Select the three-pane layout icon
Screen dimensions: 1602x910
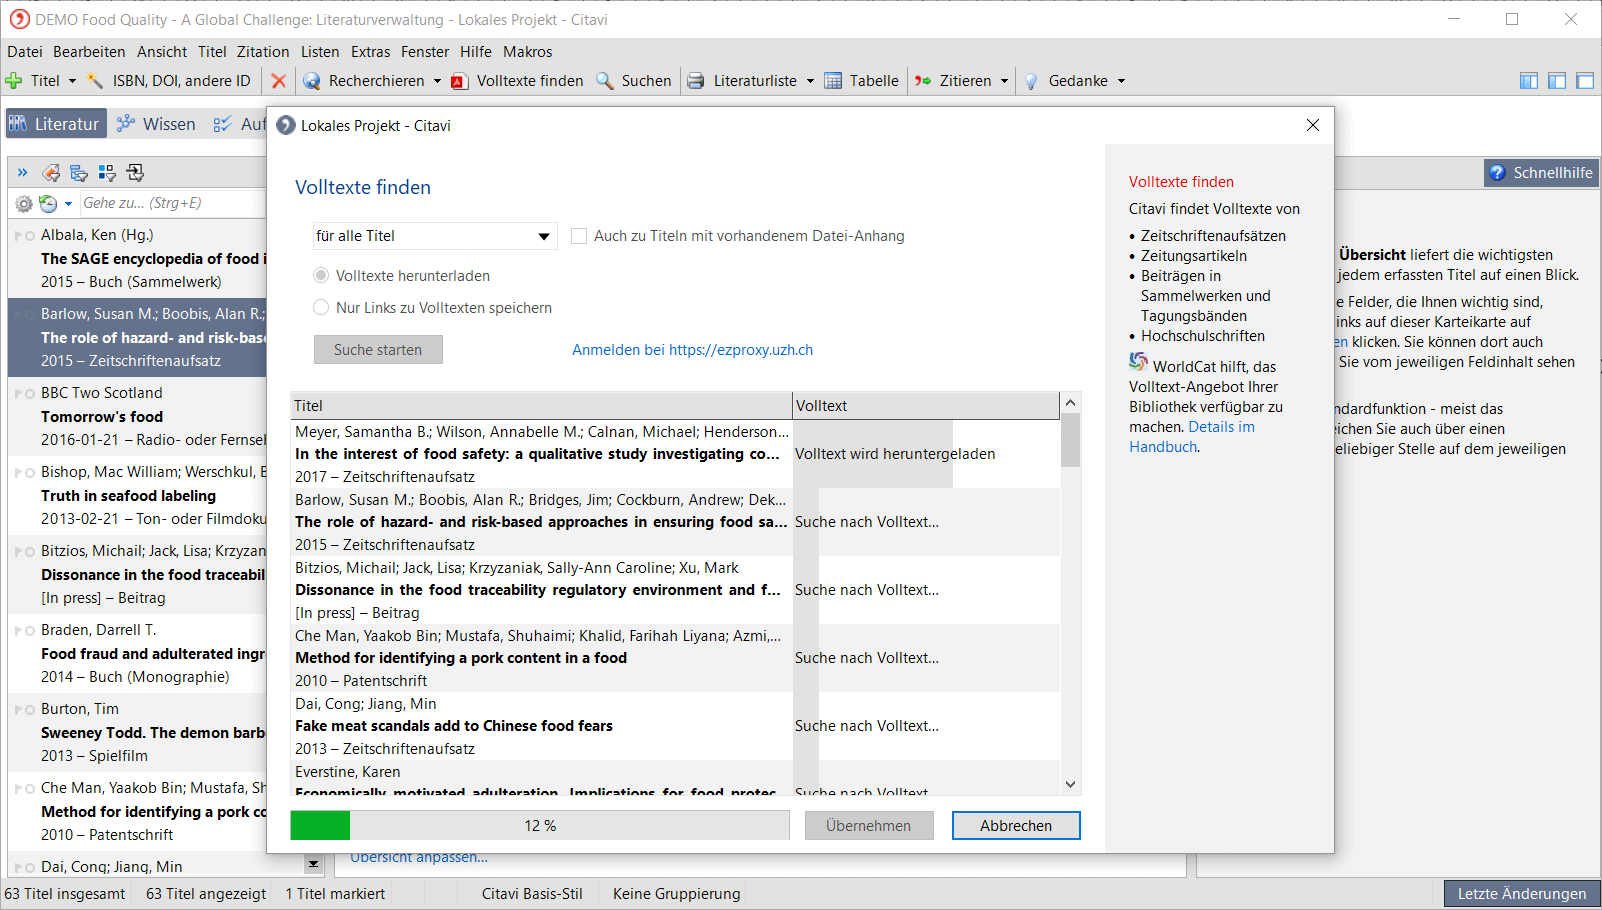(x=1529, y=81)
